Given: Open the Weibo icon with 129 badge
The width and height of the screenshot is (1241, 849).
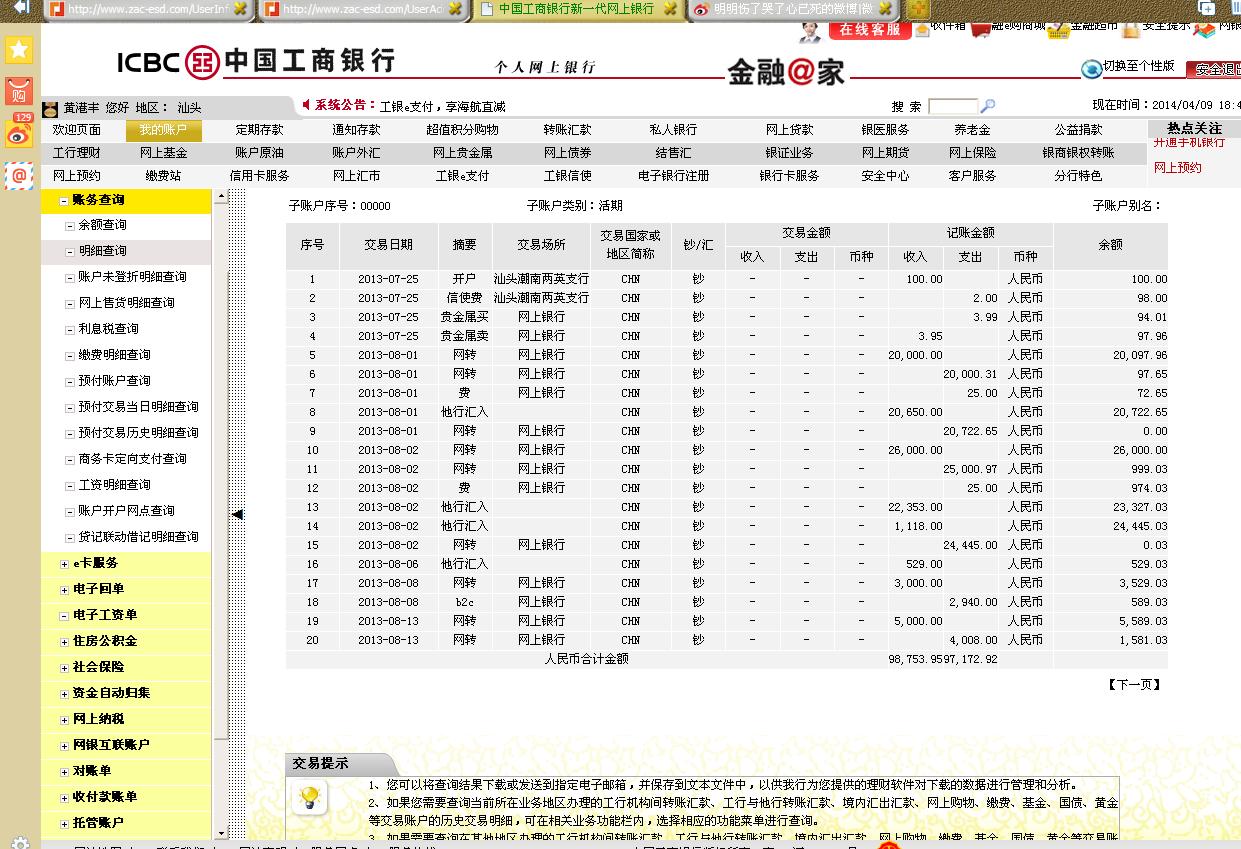Looking at the screenshot, I should tap(19, 133).
